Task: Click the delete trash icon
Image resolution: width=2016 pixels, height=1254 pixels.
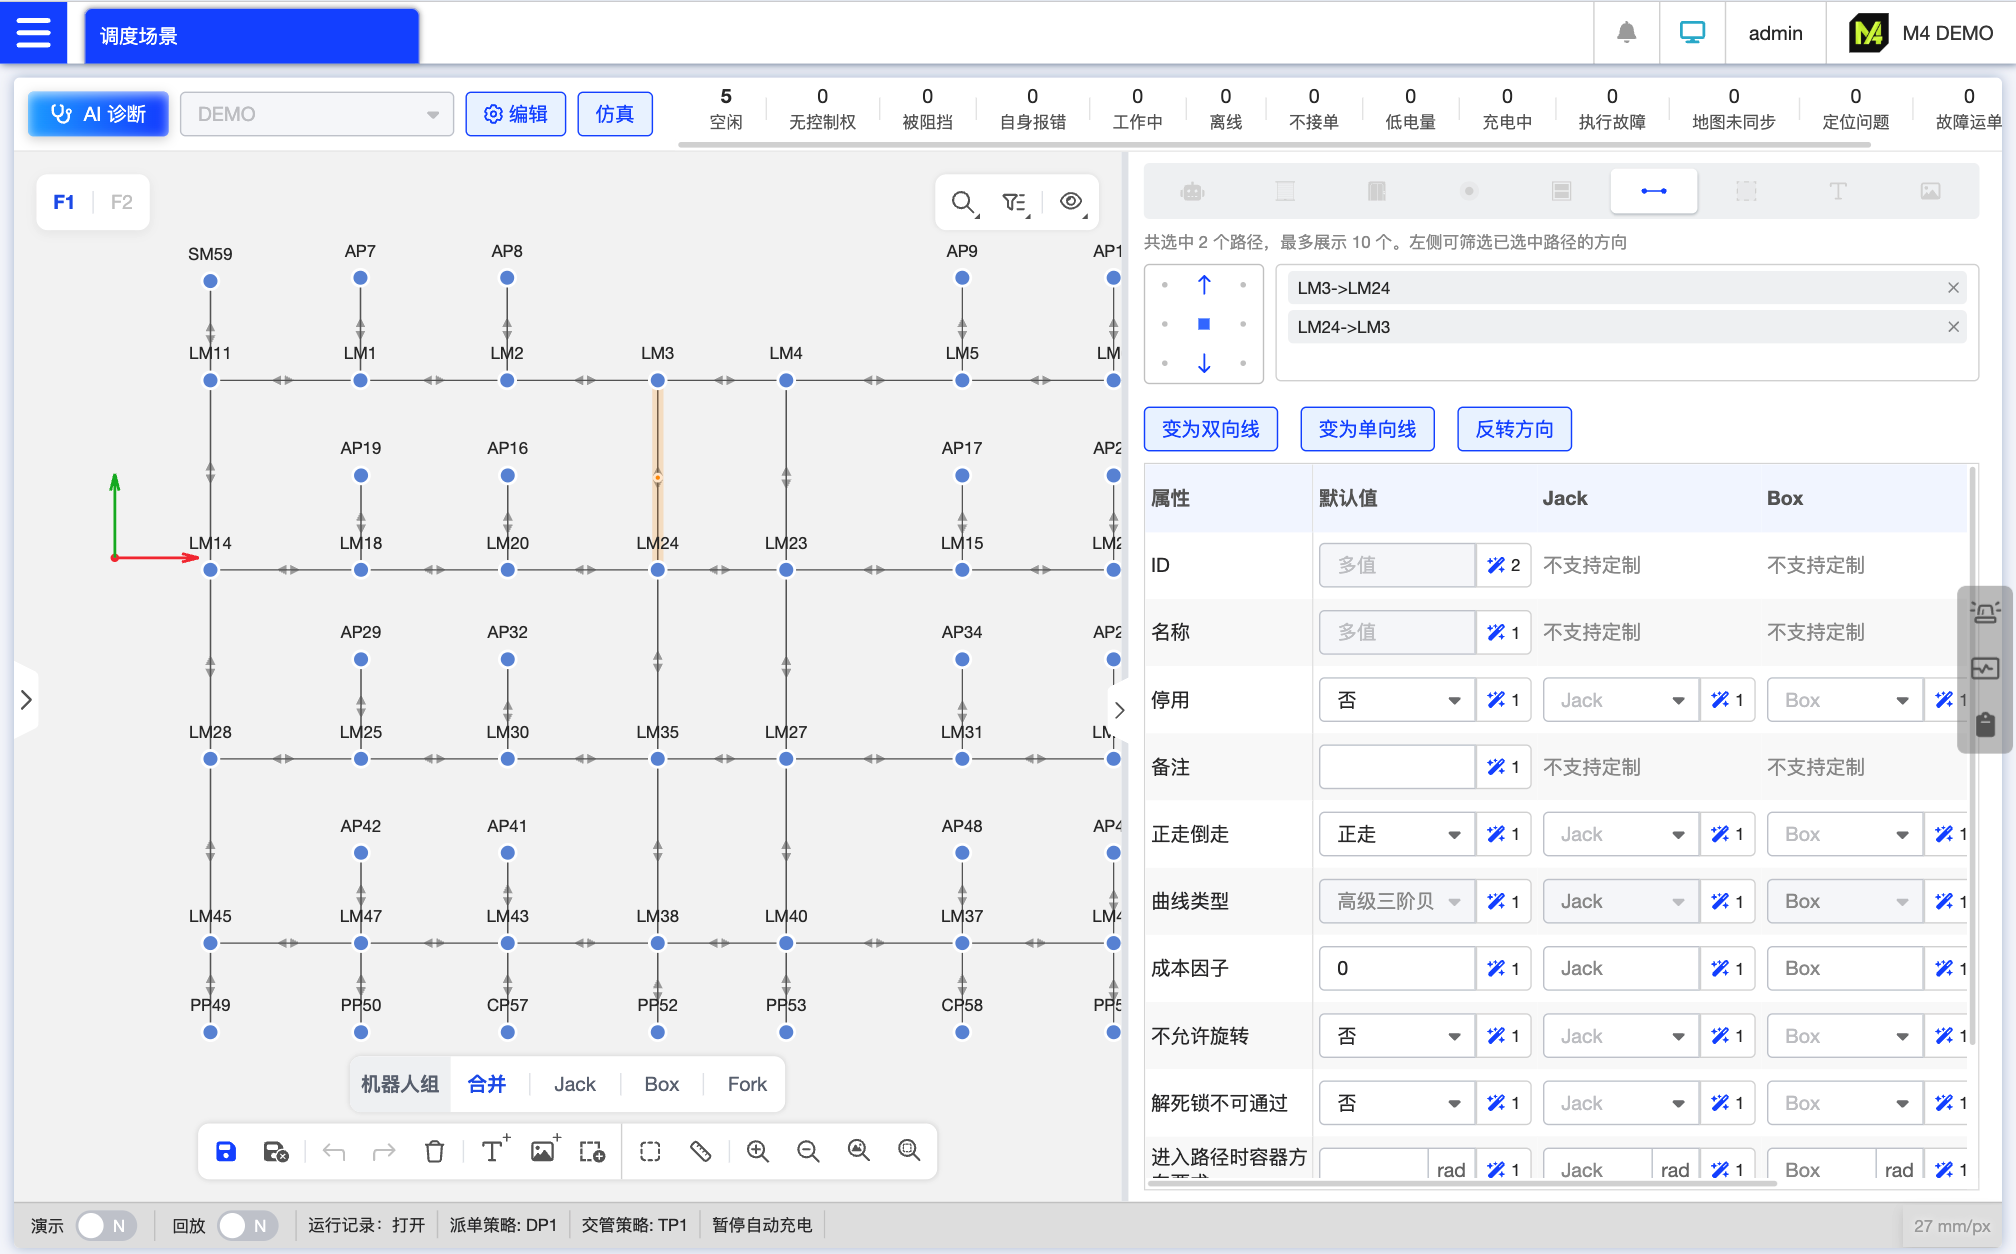Action: [x=434, y=1151]
